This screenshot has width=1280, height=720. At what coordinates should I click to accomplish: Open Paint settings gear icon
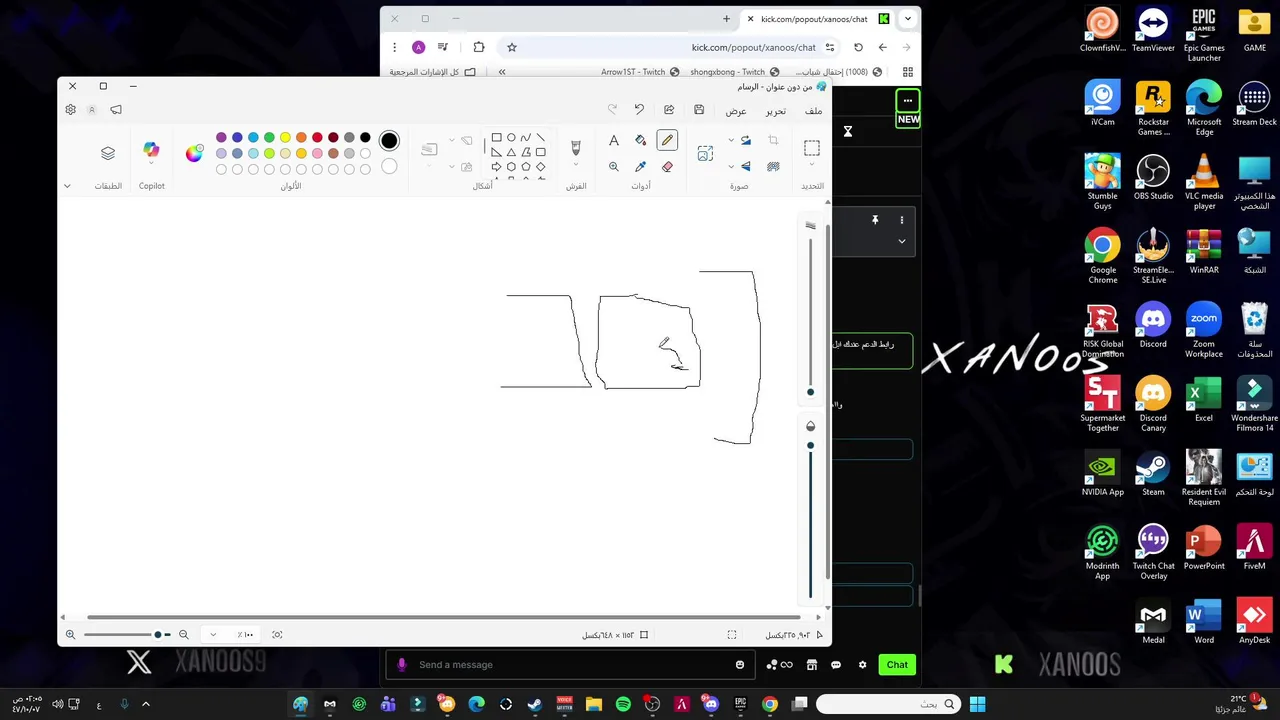[70, 110]
